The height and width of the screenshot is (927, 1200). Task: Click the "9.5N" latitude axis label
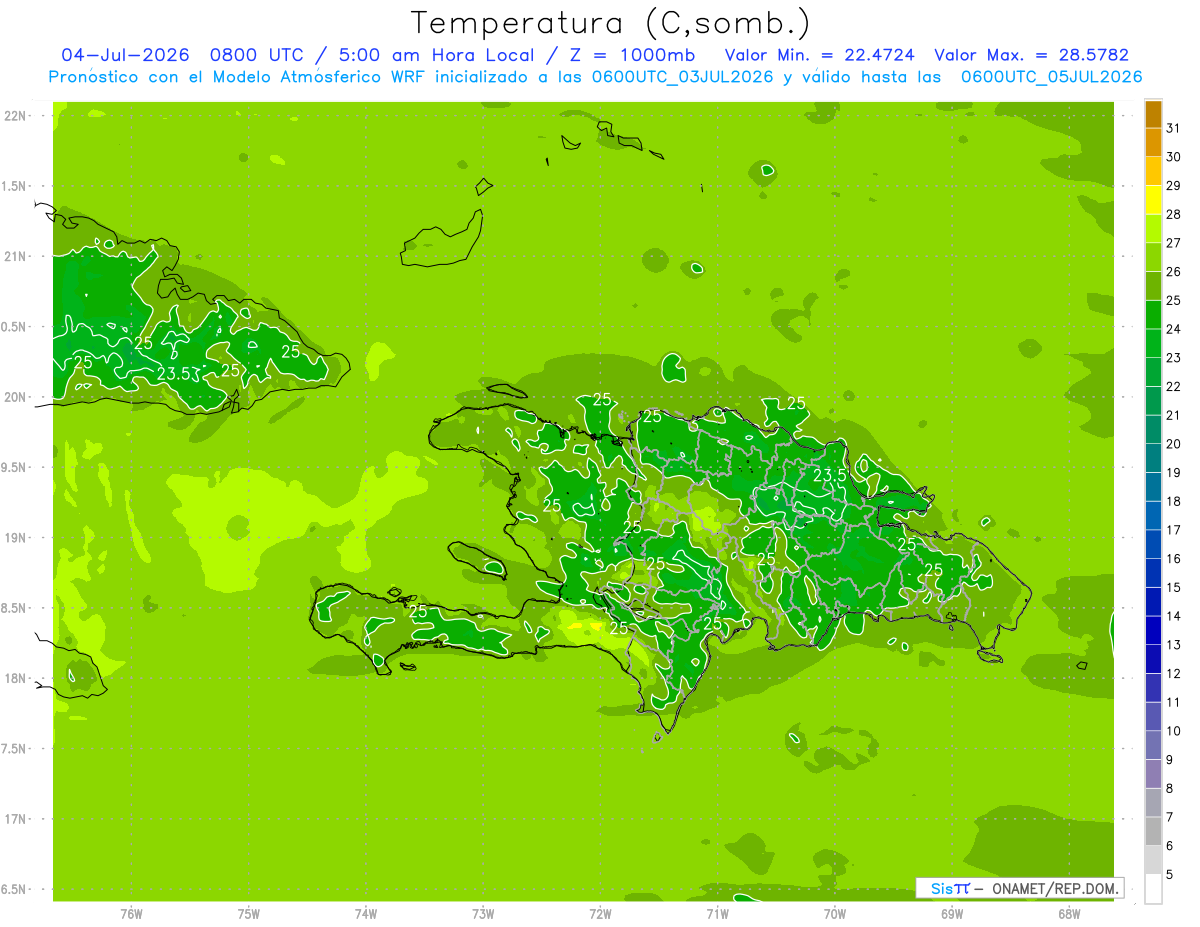coord(15,467)
